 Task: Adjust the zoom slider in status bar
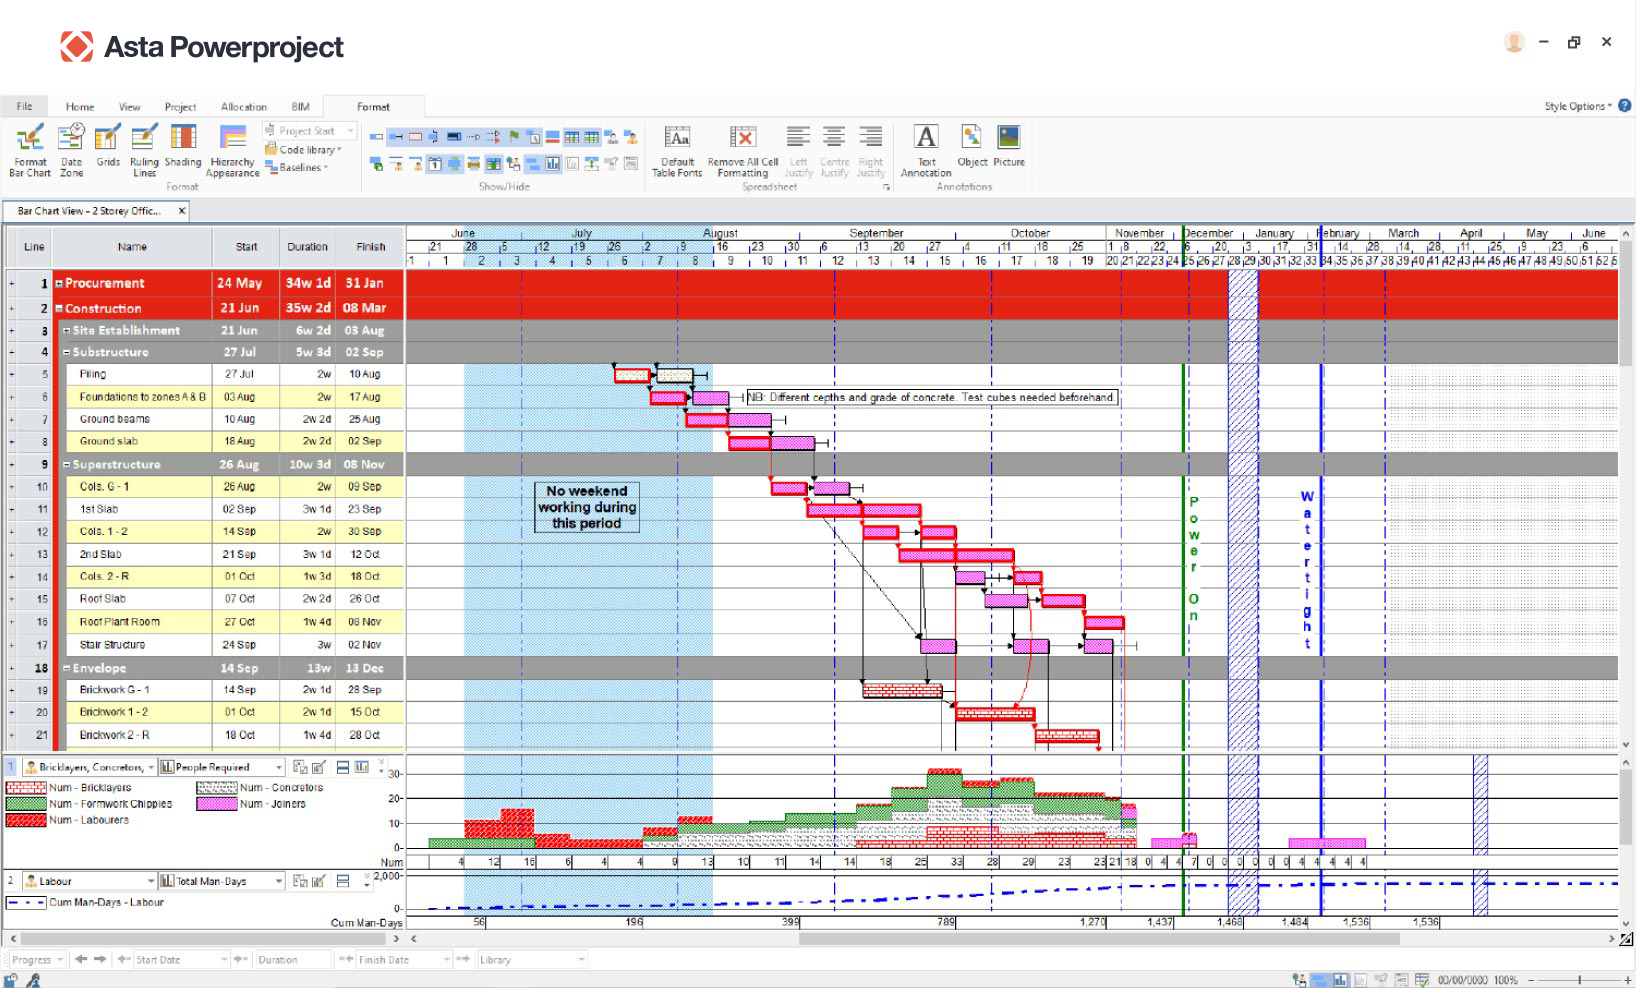1579,980
